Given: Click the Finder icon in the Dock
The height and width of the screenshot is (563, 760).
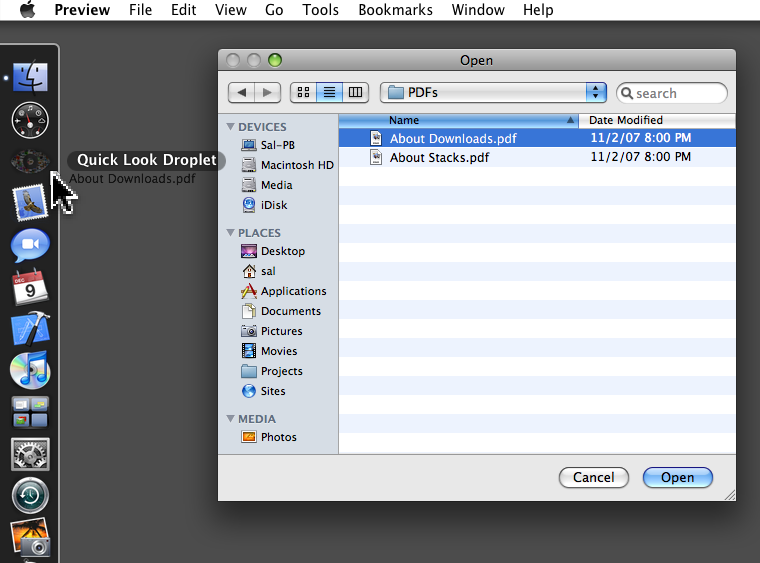Looking at the screenshot, I should (30, 76).
